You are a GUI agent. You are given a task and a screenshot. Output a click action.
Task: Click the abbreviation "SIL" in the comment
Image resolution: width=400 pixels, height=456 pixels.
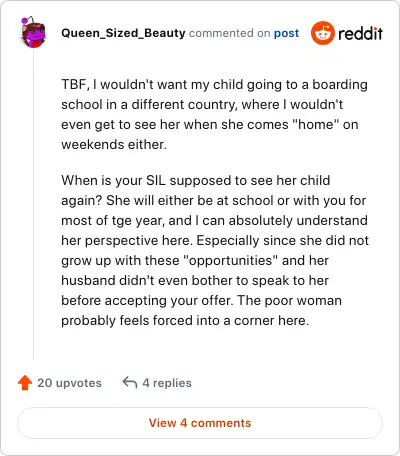(156, 180)
